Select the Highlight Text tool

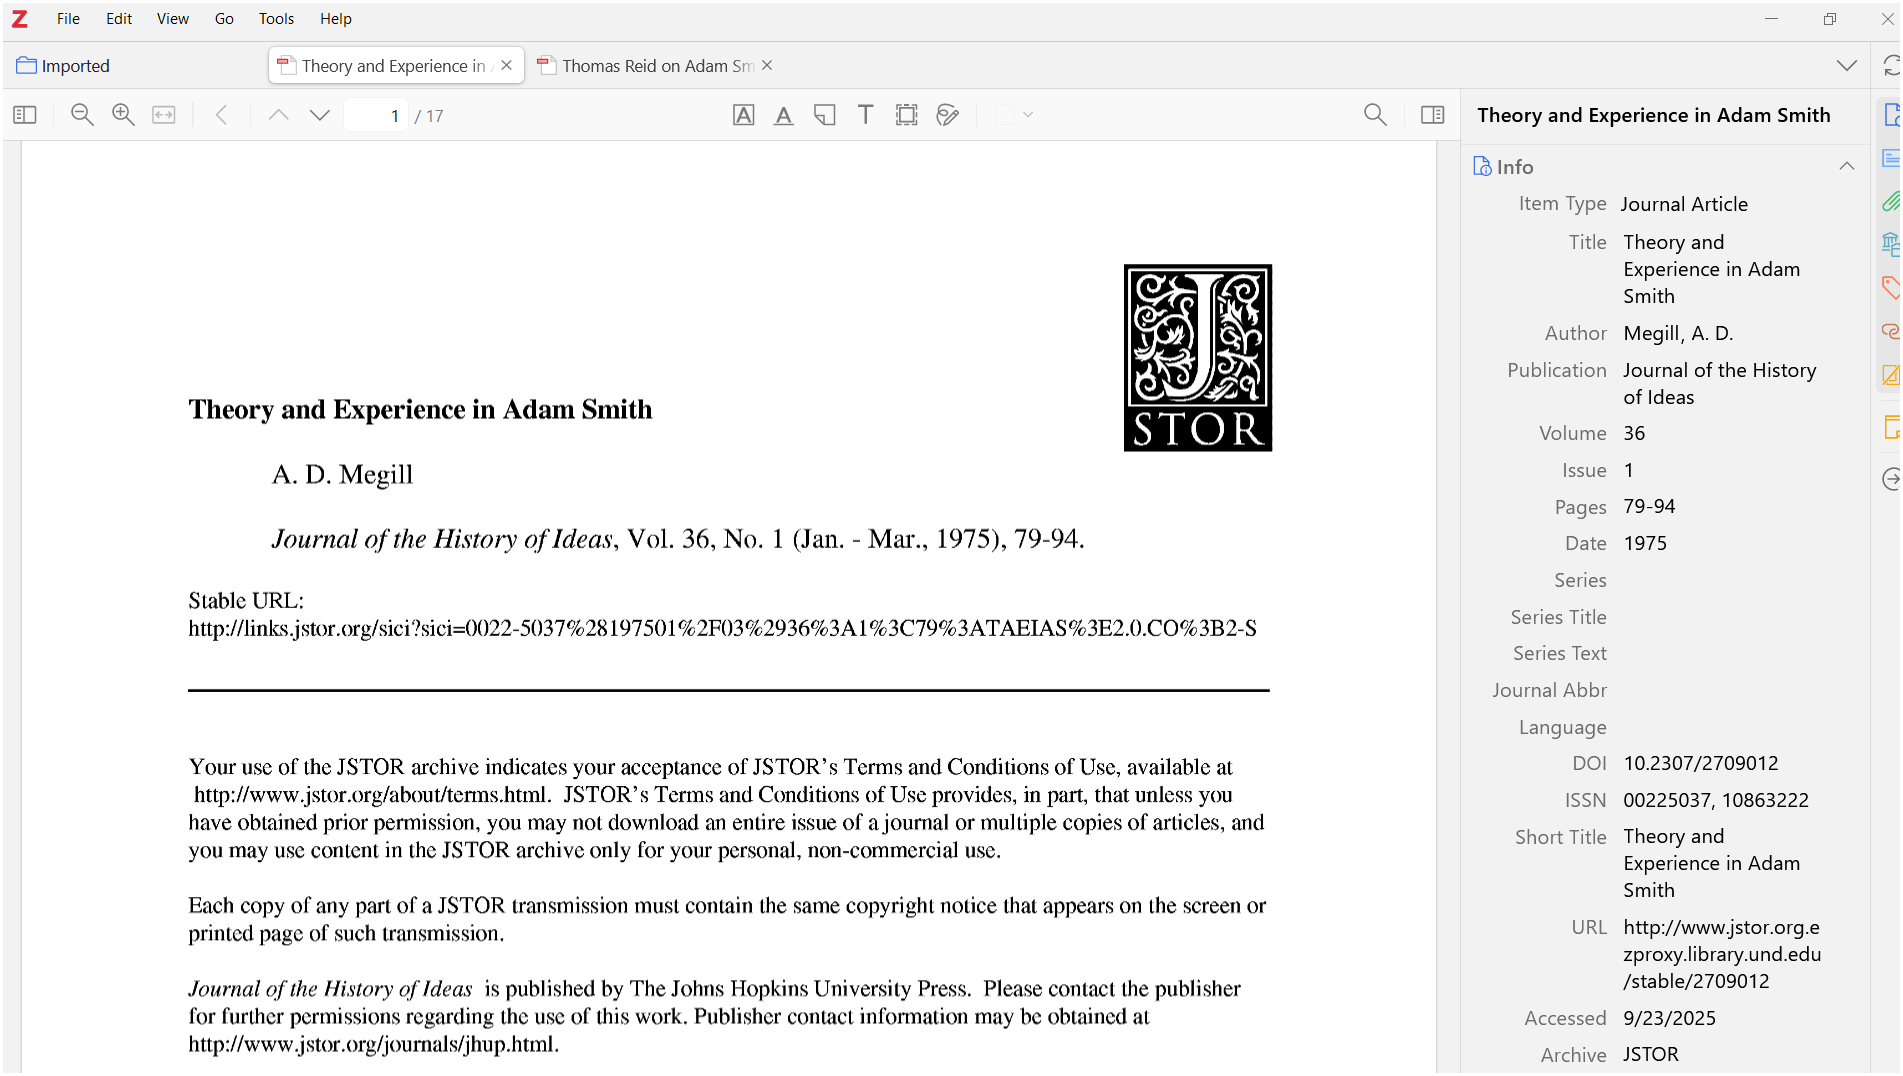(x=744, y=115)
